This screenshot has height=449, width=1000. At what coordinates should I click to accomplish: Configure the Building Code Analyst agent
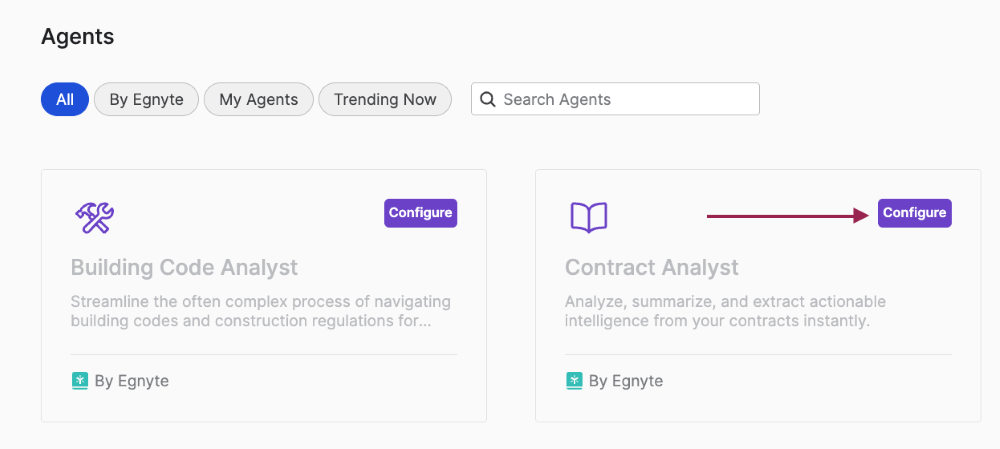[x=420, y=213]
